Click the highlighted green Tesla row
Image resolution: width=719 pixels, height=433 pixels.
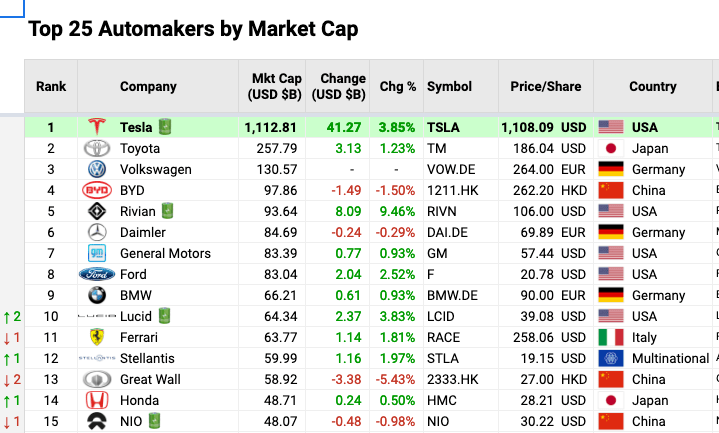330,127
